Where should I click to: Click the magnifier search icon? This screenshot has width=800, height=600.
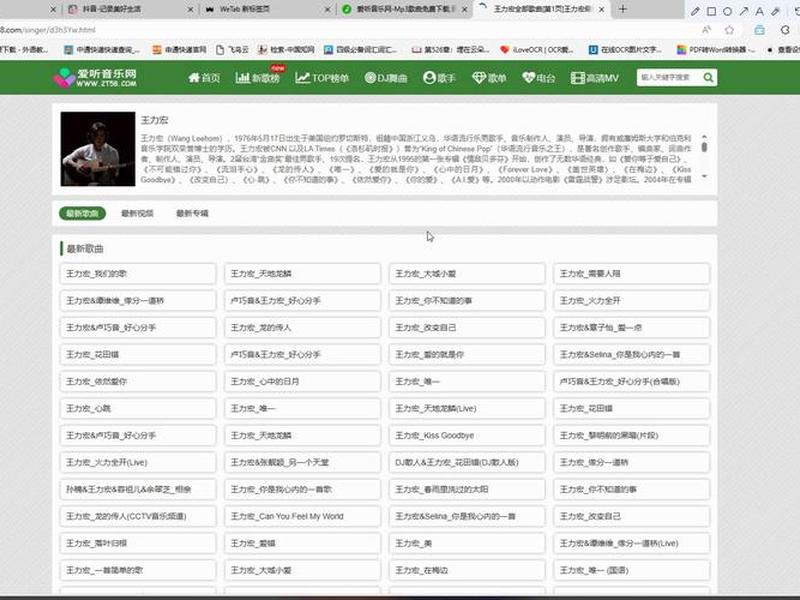point(708,78)
